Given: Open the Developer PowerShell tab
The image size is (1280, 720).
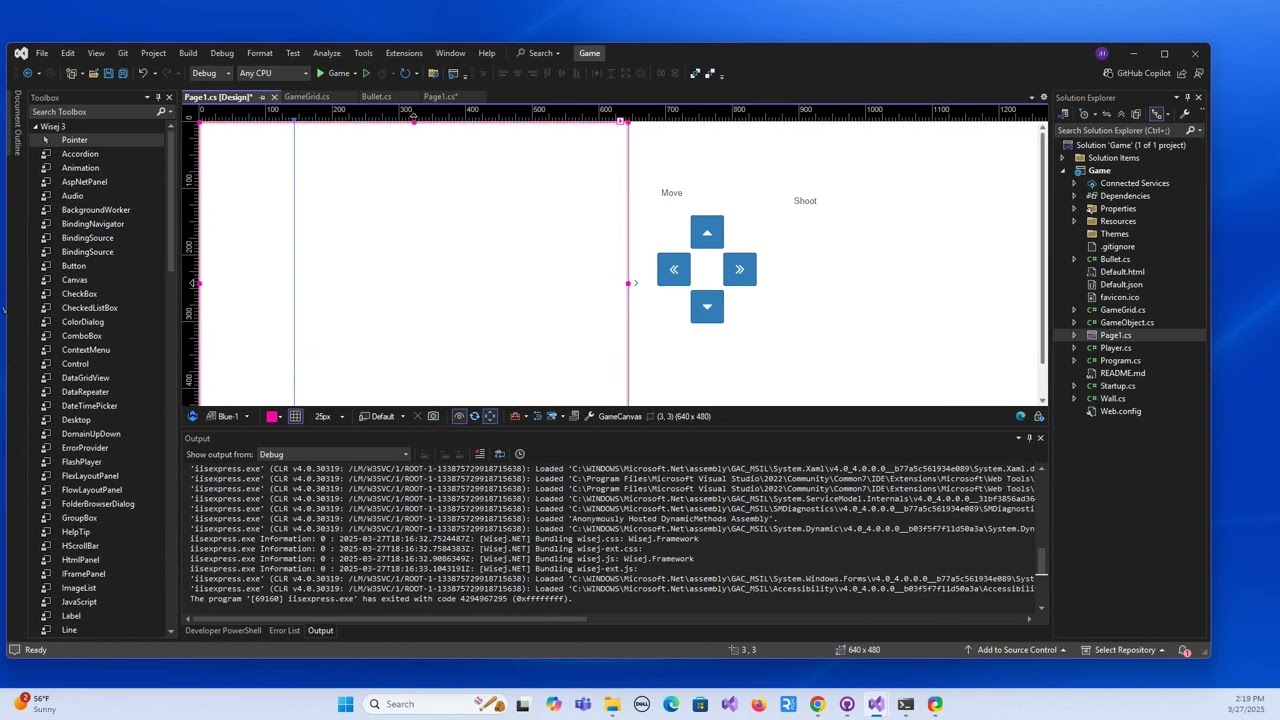Looking at the screenshot, I should pyautogui.click(x=223, y=631).
